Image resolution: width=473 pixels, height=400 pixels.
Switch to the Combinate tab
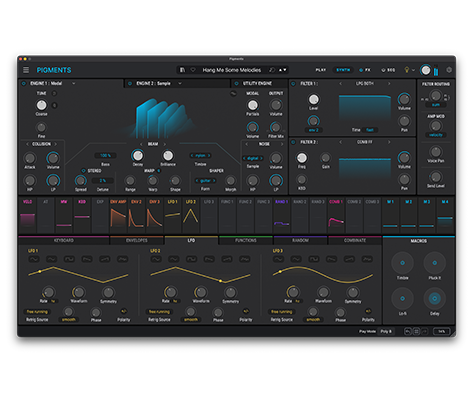355,240
